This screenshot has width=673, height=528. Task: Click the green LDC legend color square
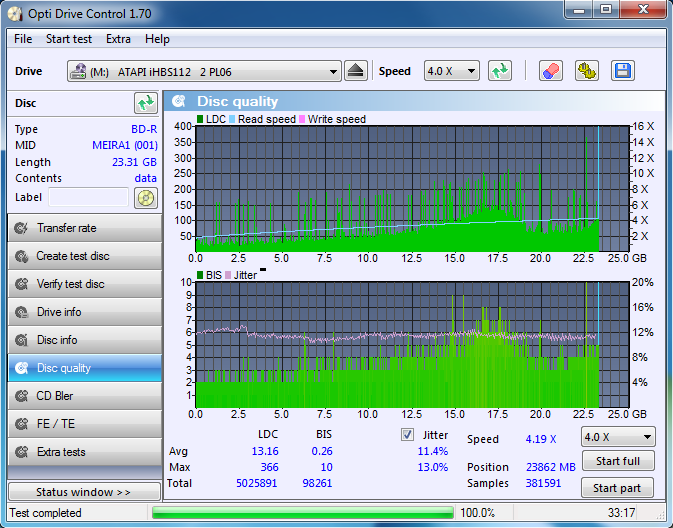[x=200, y=119]
